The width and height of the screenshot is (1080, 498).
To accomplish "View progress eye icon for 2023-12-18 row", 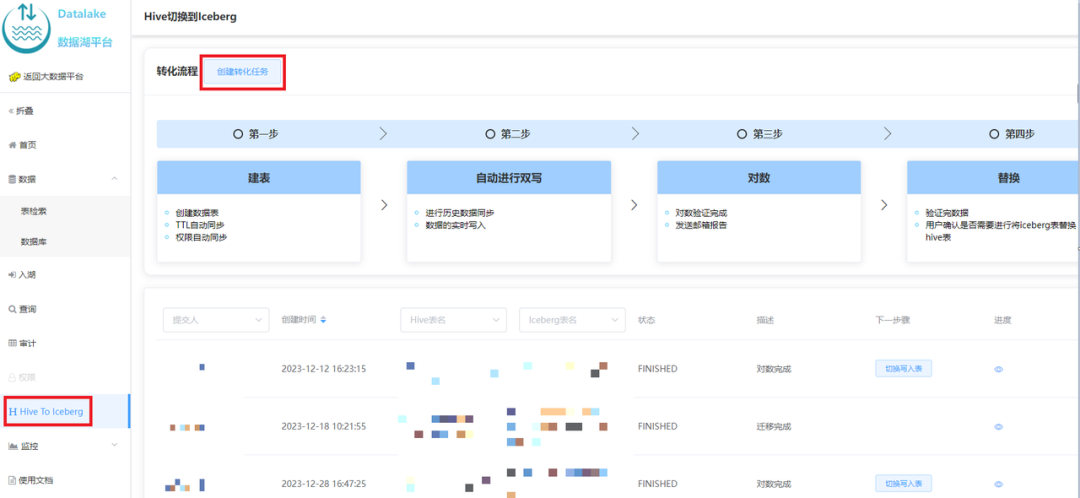I will [x=999, y=427].
